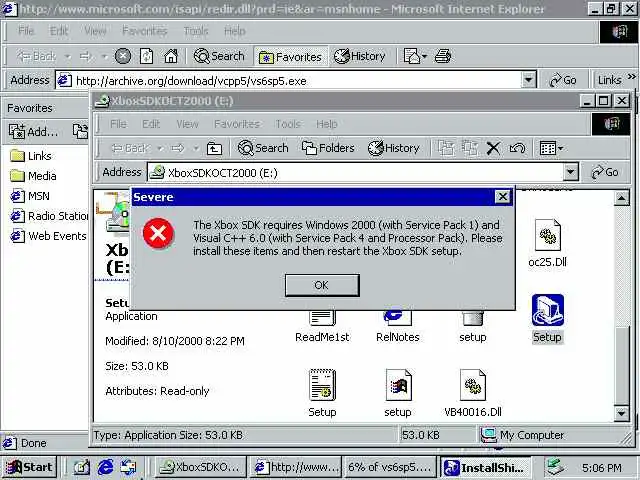Viewport: 640px width, 480px height.
Task: Open the View menu in Internet Explorer
Action: (95, 31)
